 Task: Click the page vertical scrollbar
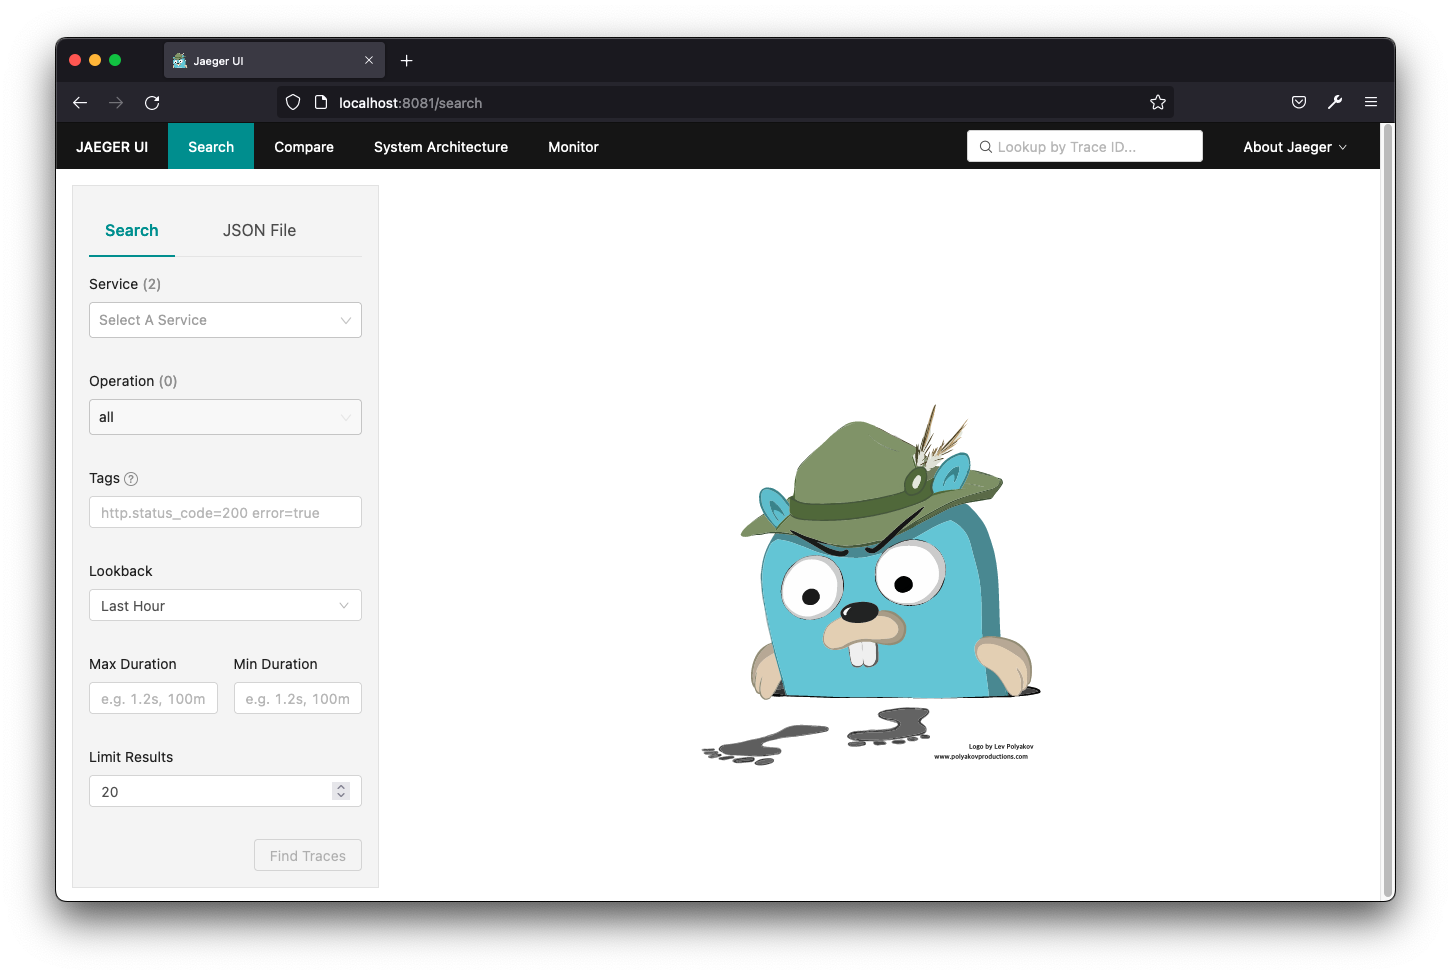pos(1387,511)
